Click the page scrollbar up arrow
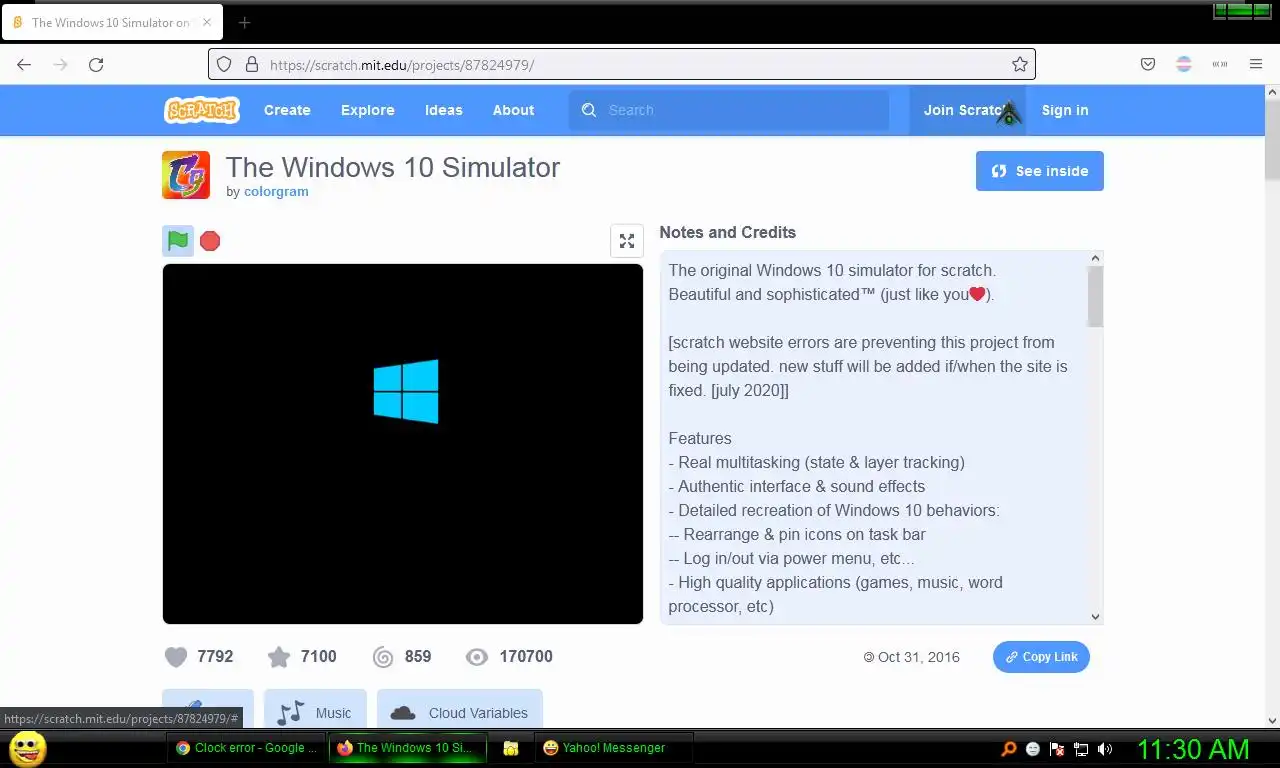Image resolution: width=1280 pixels, height=768 pixels. 1272,92
